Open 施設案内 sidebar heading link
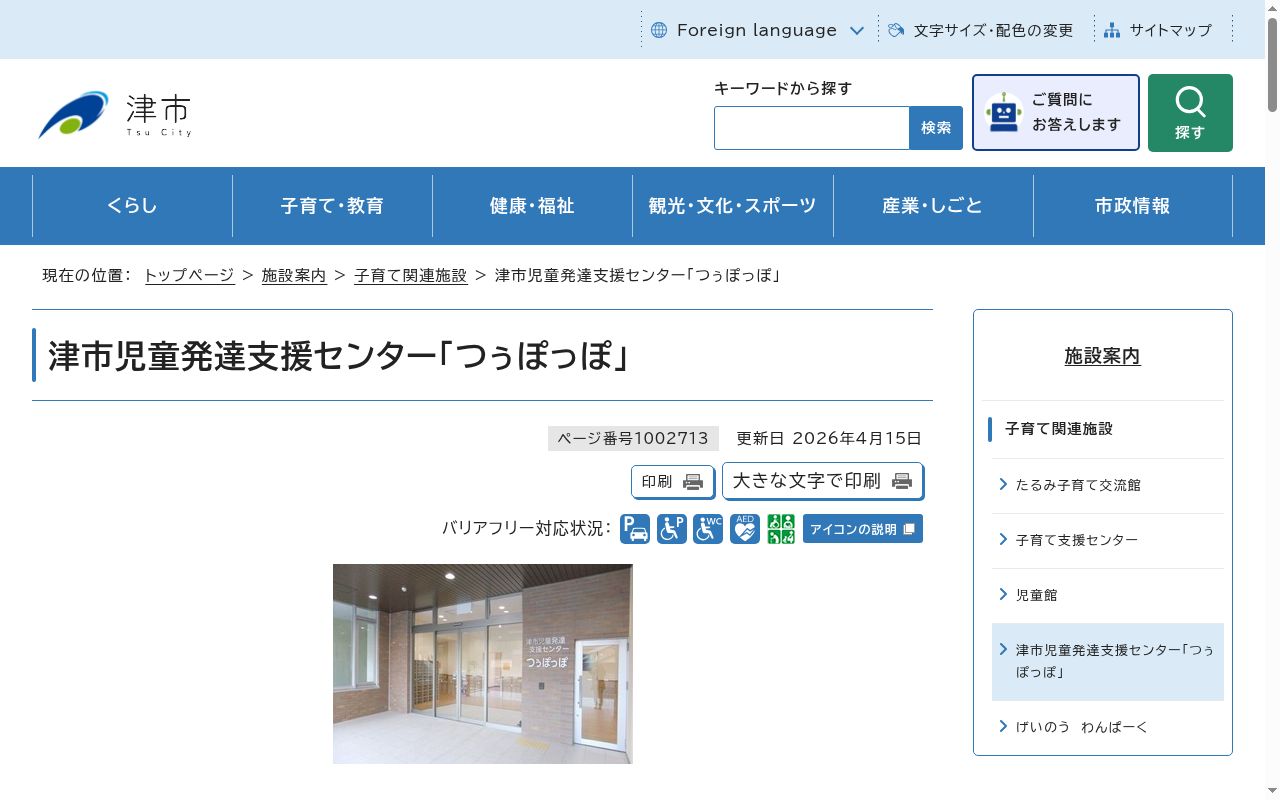Viewport: 1280px width, 800px height. tap(1102, 356)
